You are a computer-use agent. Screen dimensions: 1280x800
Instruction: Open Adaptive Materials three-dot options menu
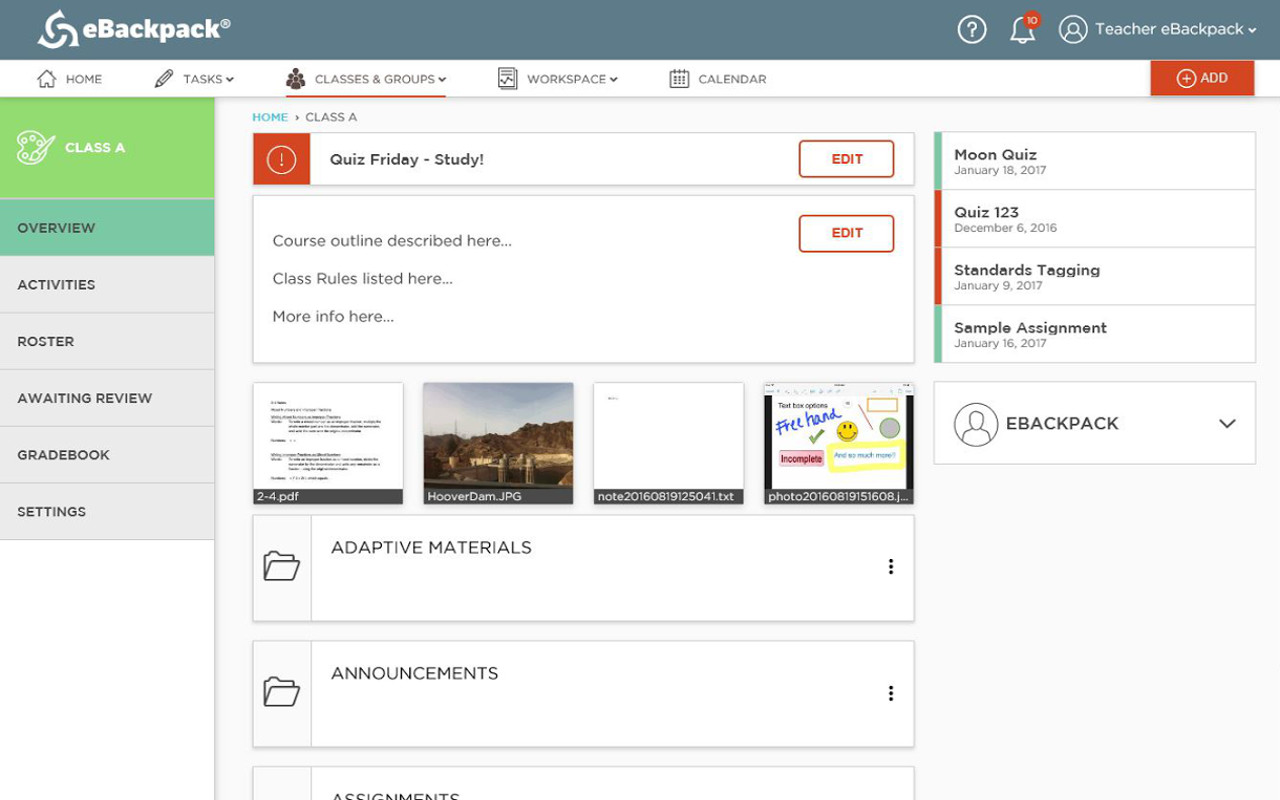pos(890,567)
